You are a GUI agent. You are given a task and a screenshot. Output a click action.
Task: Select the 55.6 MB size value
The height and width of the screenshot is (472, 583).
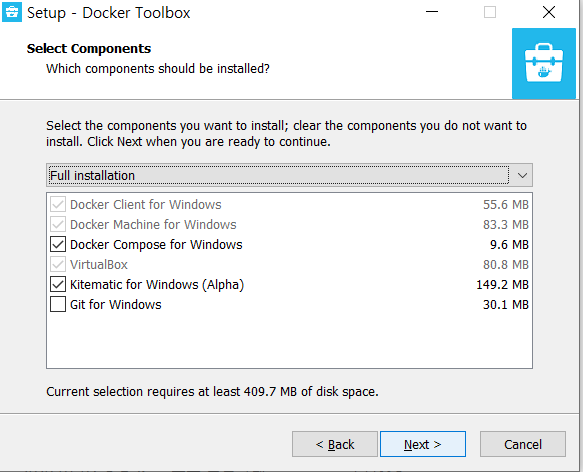click(x=506, y=205)
